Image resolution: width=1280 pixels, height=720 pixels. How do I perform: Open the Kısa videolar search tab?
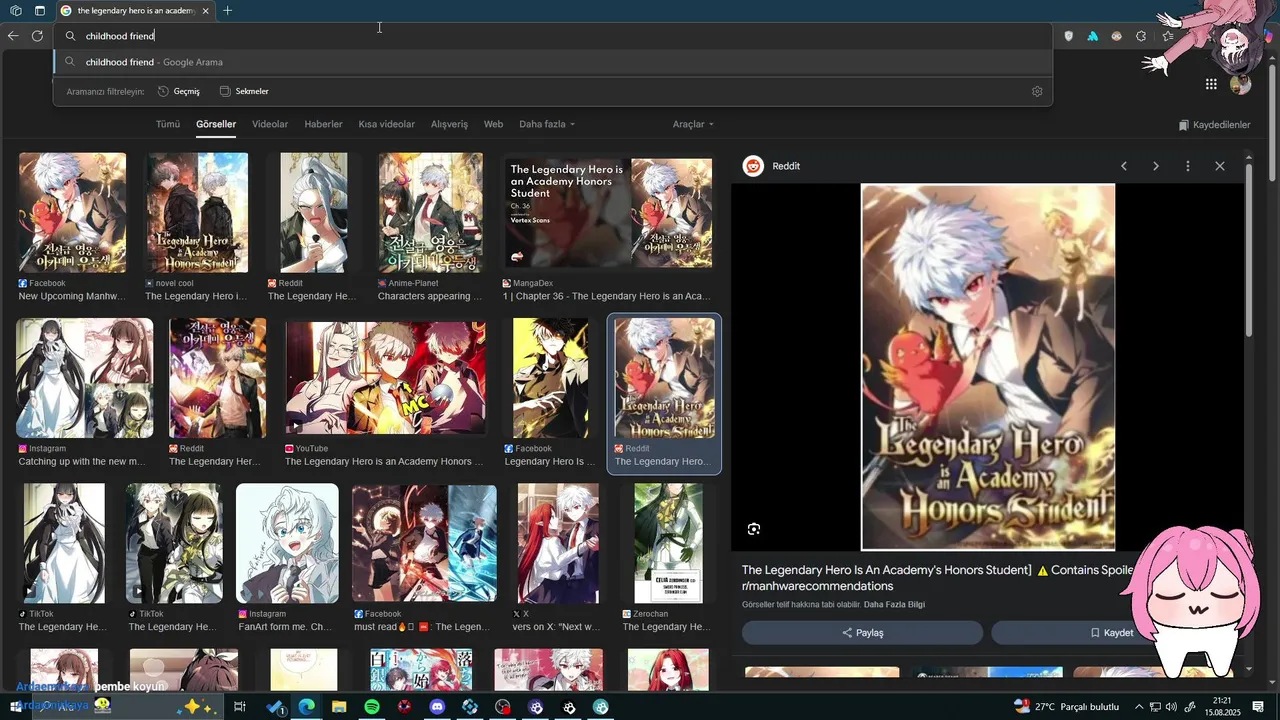387,124
